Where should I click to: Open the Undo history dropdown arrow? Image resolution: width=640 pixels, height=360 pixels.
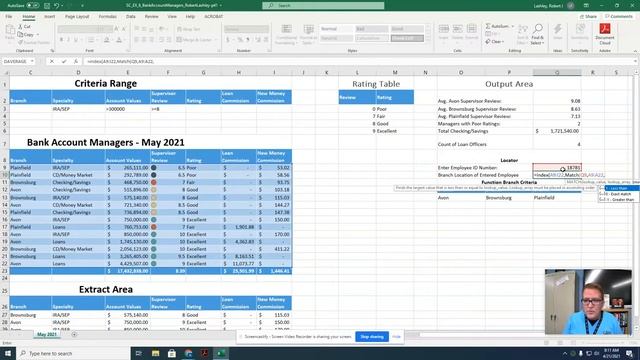click(62, 6)
